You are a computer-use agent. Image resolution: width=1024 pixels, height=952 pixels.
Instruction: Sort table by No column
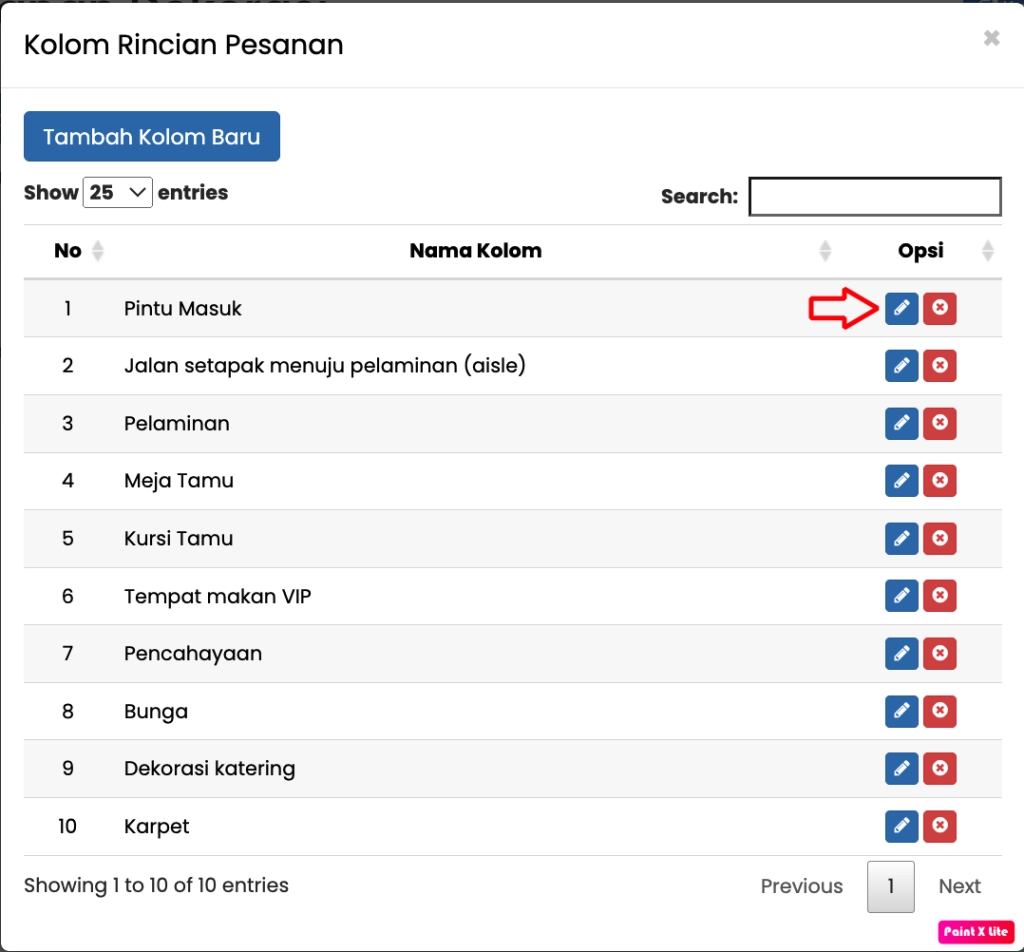[x=68, y=251]
